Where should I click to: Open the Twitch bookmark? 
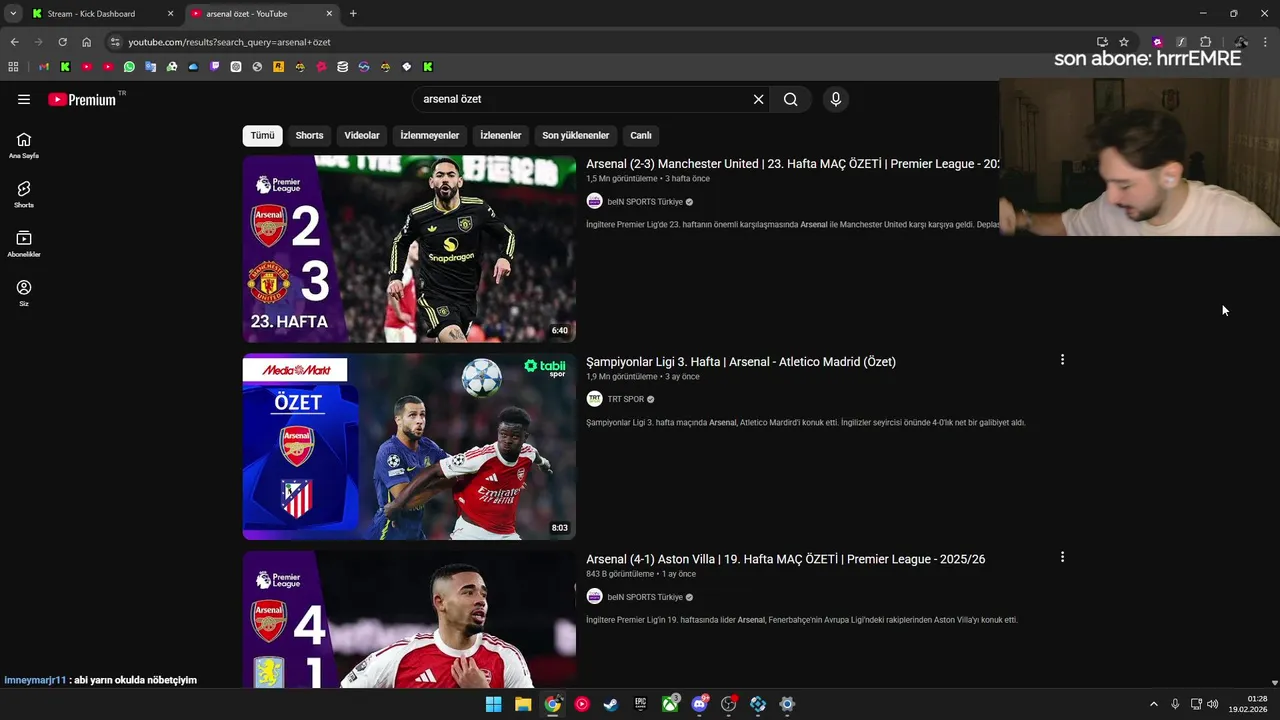[x=215, y=67]
